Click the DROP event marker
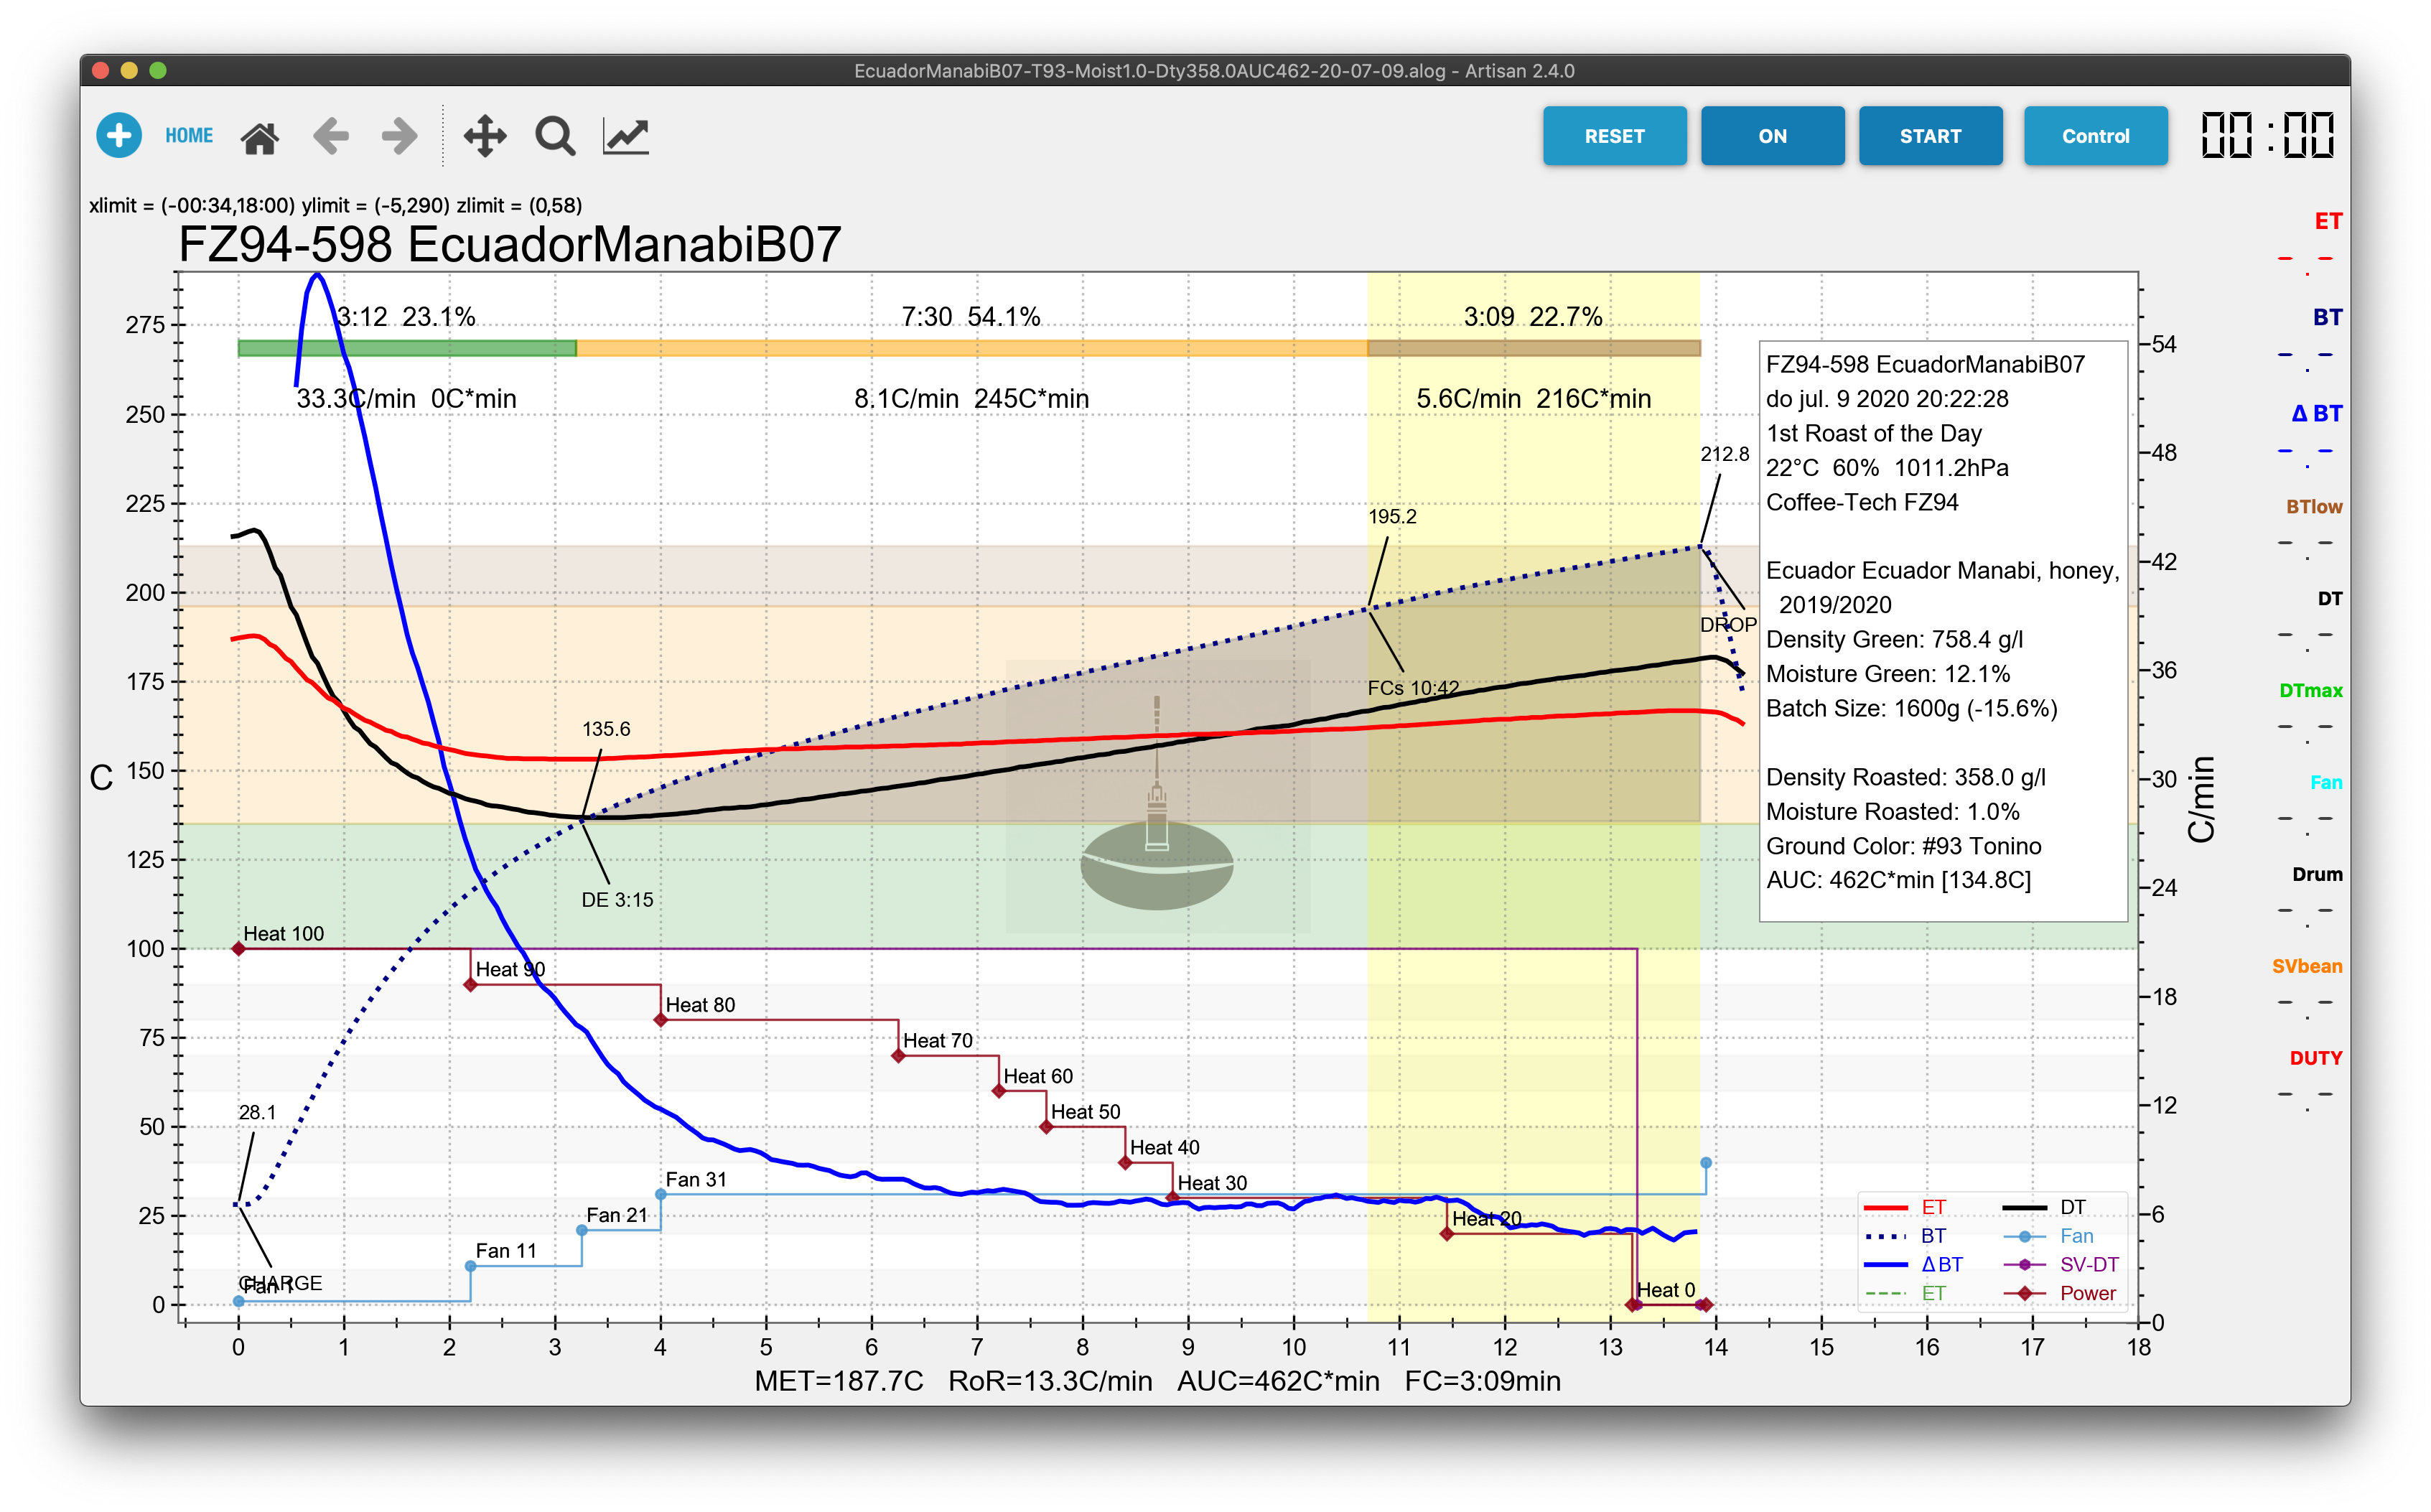The height and width of the screenshot is (1512, 2431). (x=1727, y=625)
